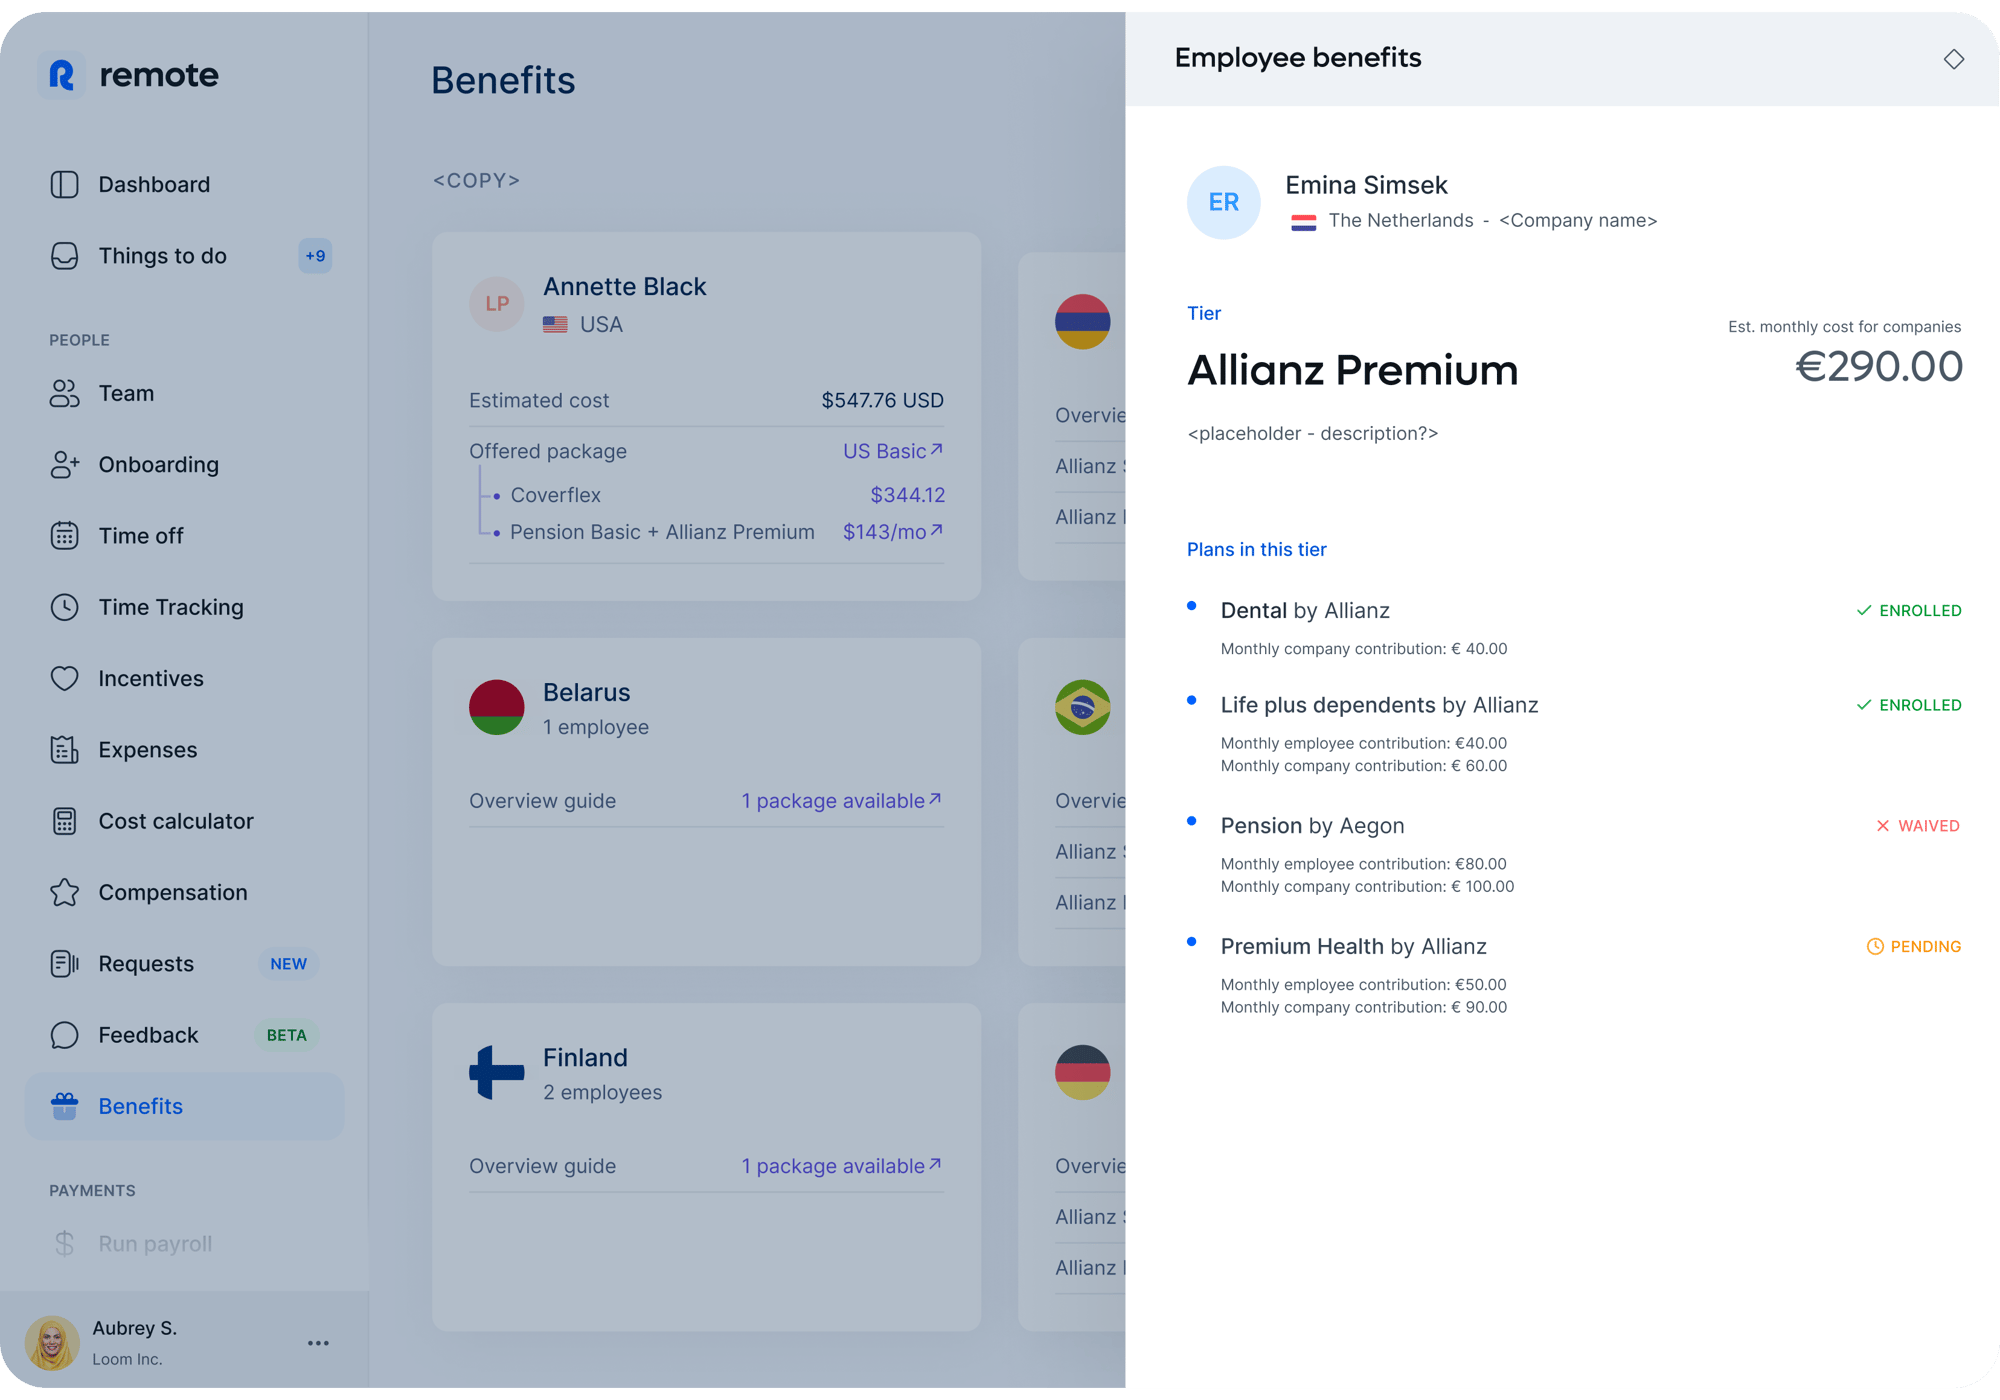Open the Onboarding menu item

(158, 465)
